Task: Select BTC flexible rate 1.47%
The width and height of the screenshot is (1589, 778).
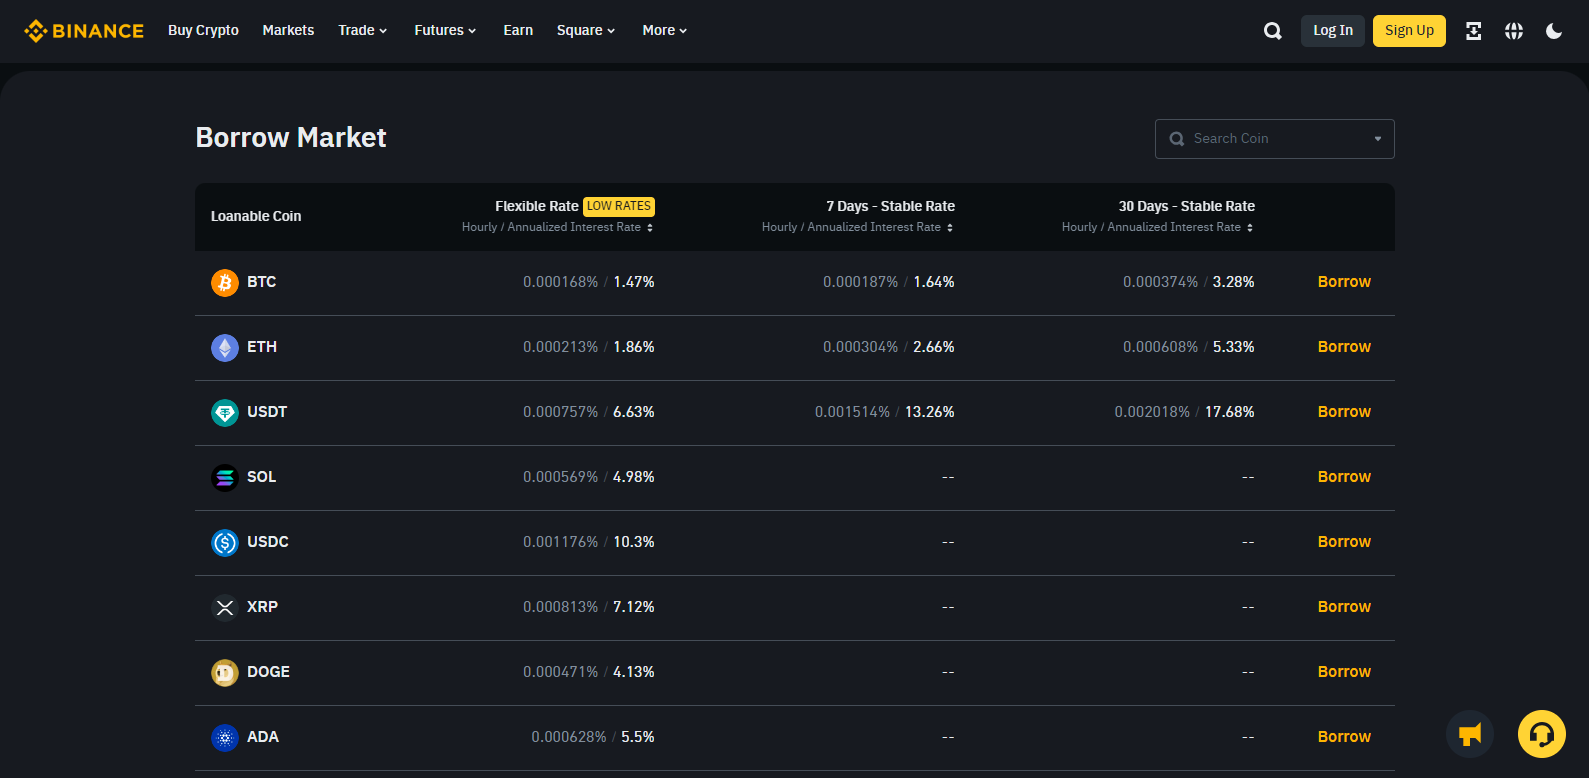Action: [634, 282]
